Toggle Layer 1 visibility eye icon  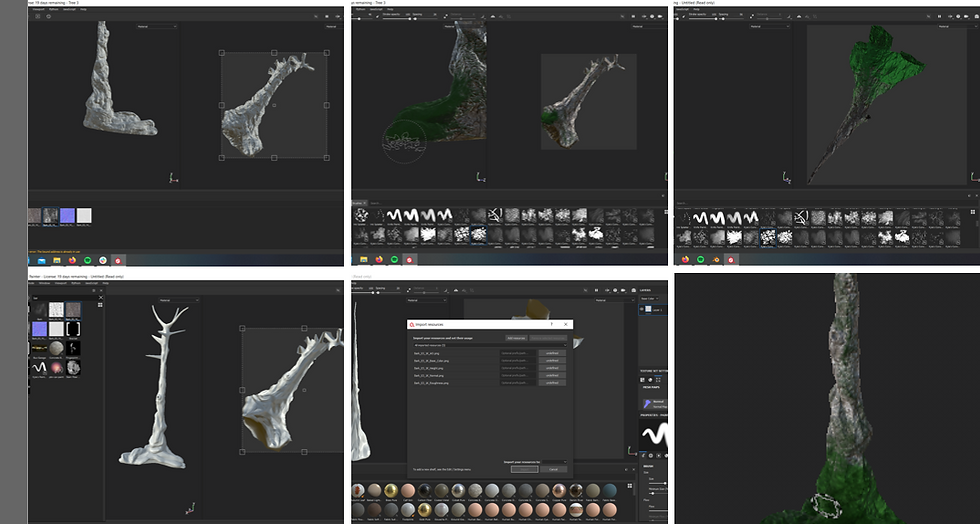642,310
